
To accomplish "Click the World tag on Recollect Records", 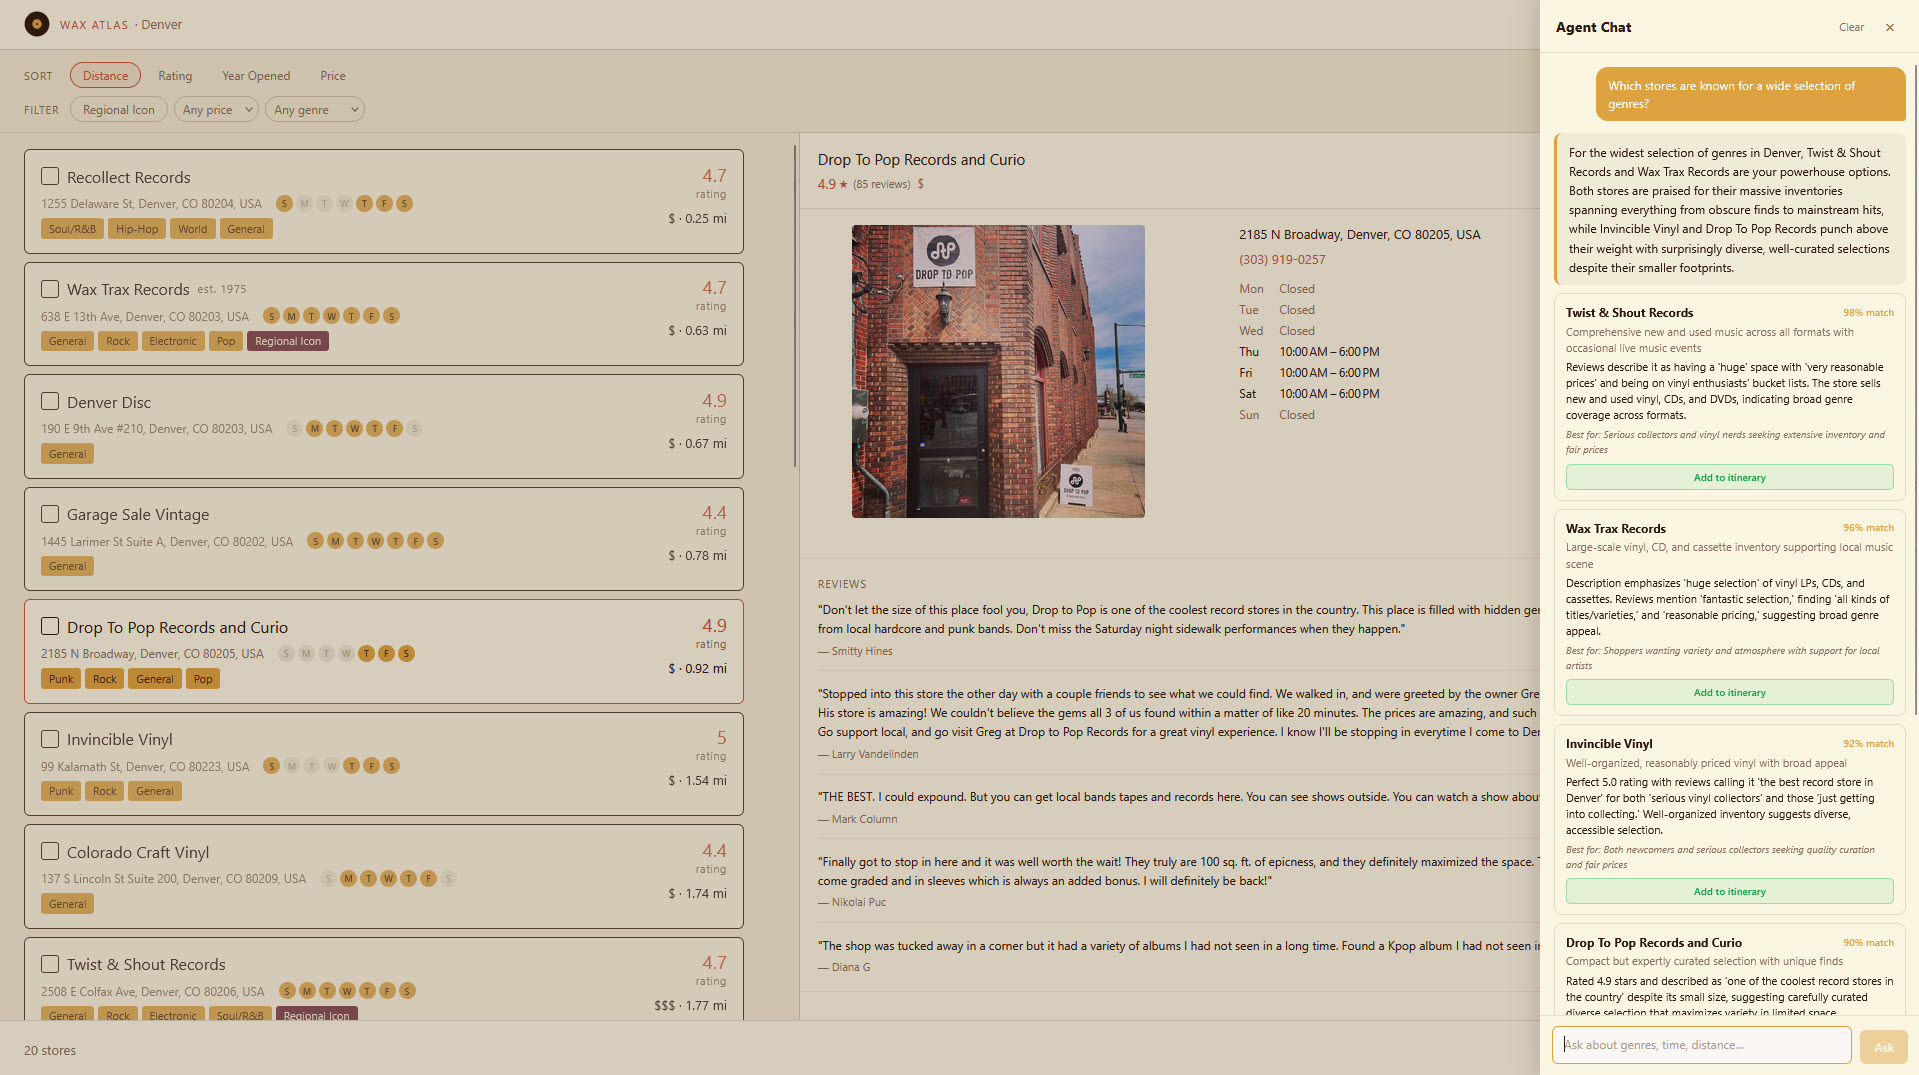I will point(193,229).
